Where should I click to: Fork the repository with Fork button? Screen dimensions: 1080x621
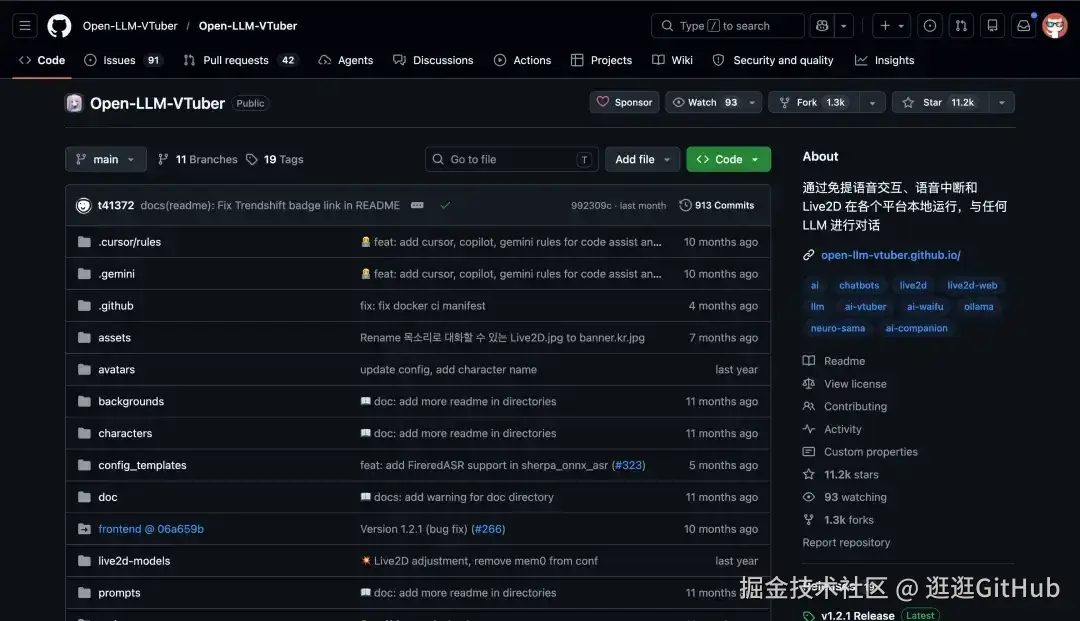(814, 103)
